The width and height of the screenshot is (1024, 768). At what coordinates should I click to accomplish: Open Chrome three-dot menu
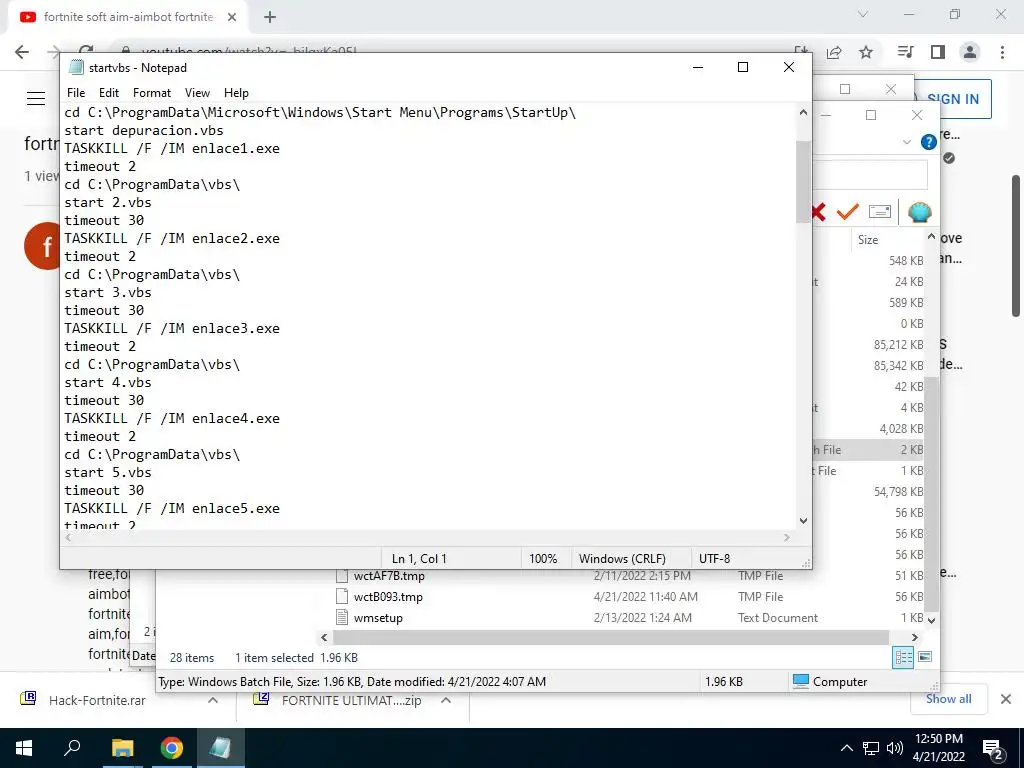pyautogui.click(x=1002, y=52)
